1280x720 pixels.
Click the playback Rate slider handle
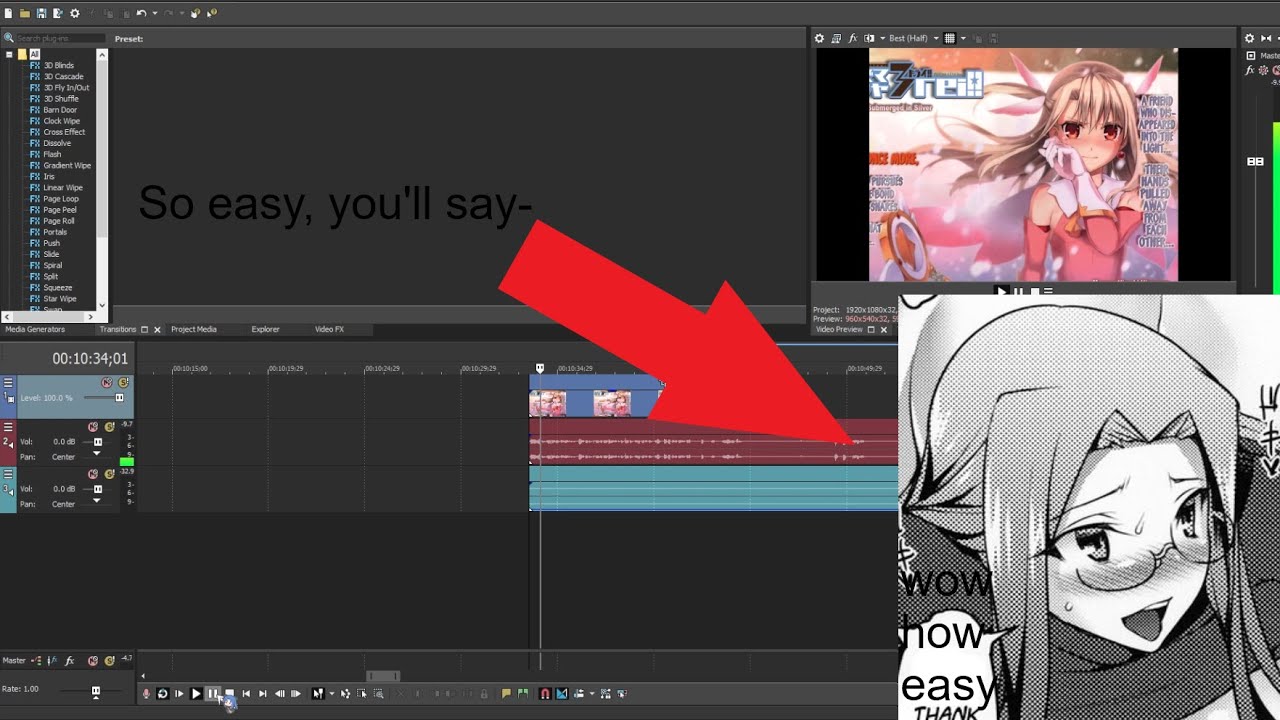pyautogui.click(x=96, y=691)
